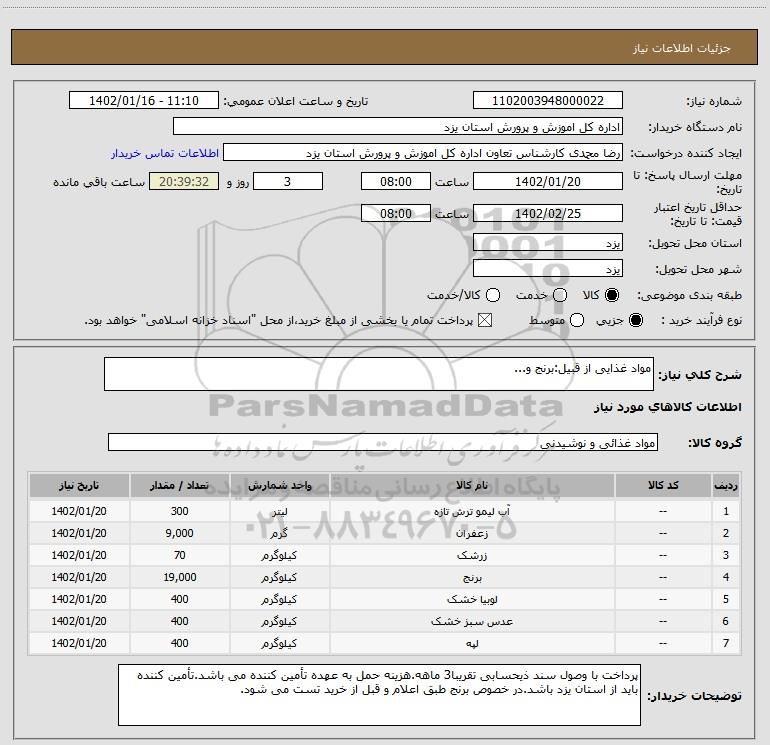This screenshot has width=770, height=745.
Task: Click the quantity cell 19,000
Action: [x=180, y=578]
